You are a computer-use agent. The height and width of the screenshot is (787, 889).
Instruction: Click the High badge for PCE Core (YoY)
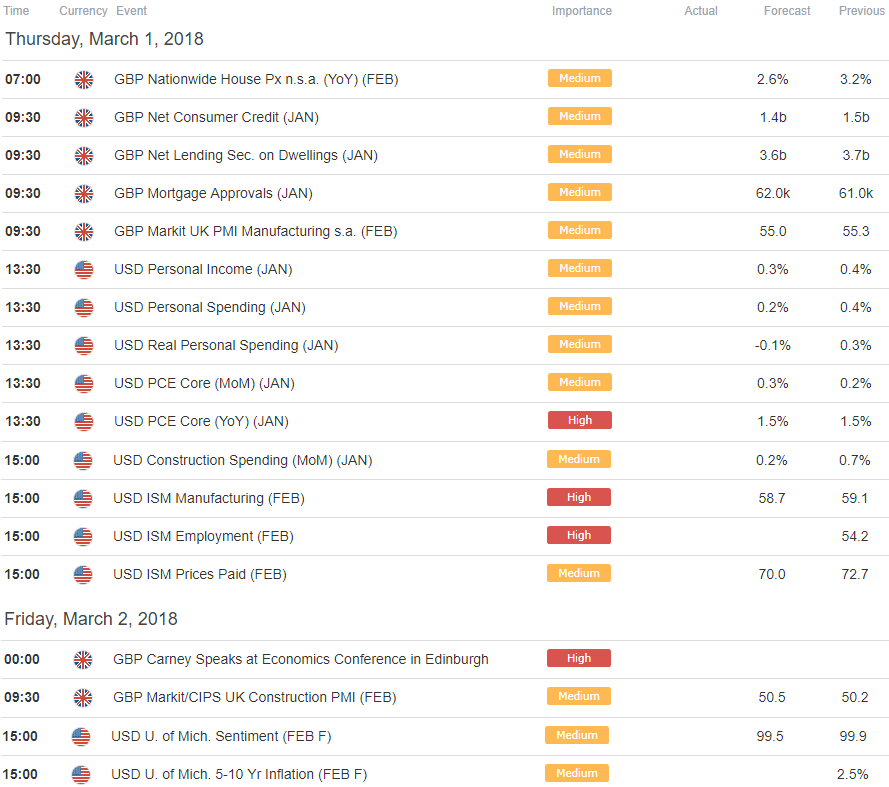[x=579, y=420]
